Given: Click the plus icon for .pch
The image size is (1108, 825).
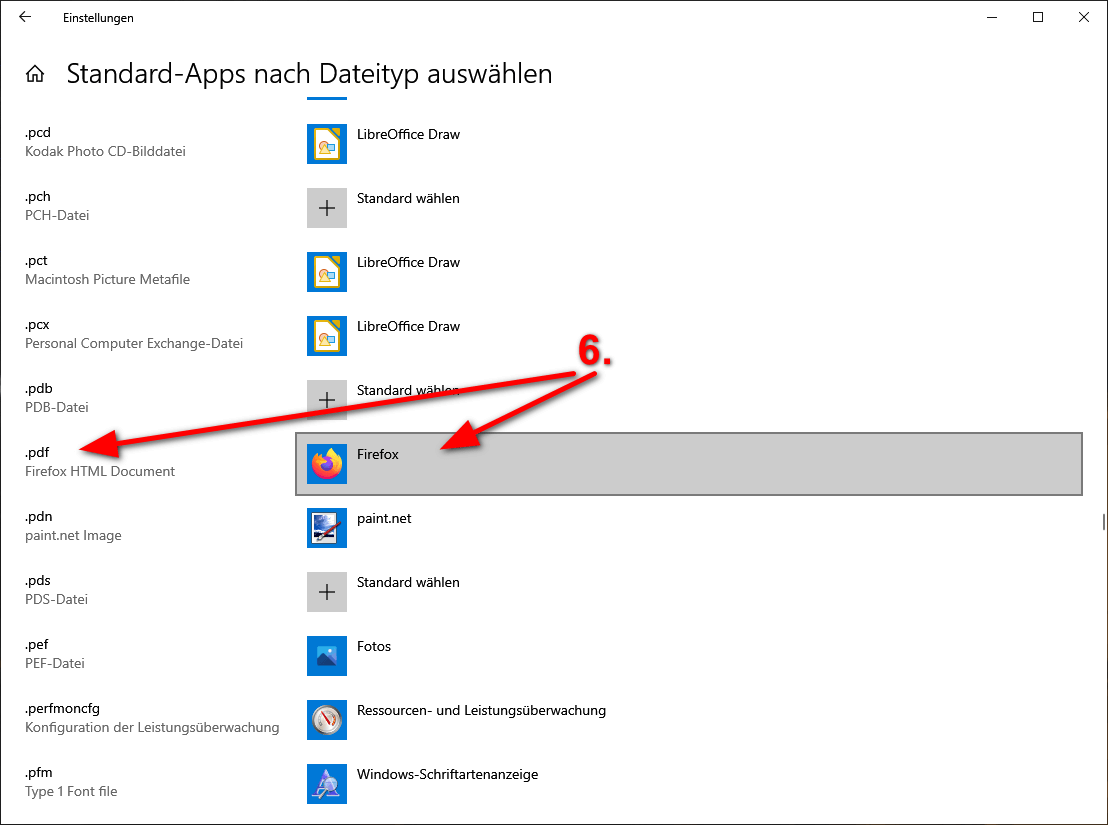Looking at the screenshot, I should 326,208.
